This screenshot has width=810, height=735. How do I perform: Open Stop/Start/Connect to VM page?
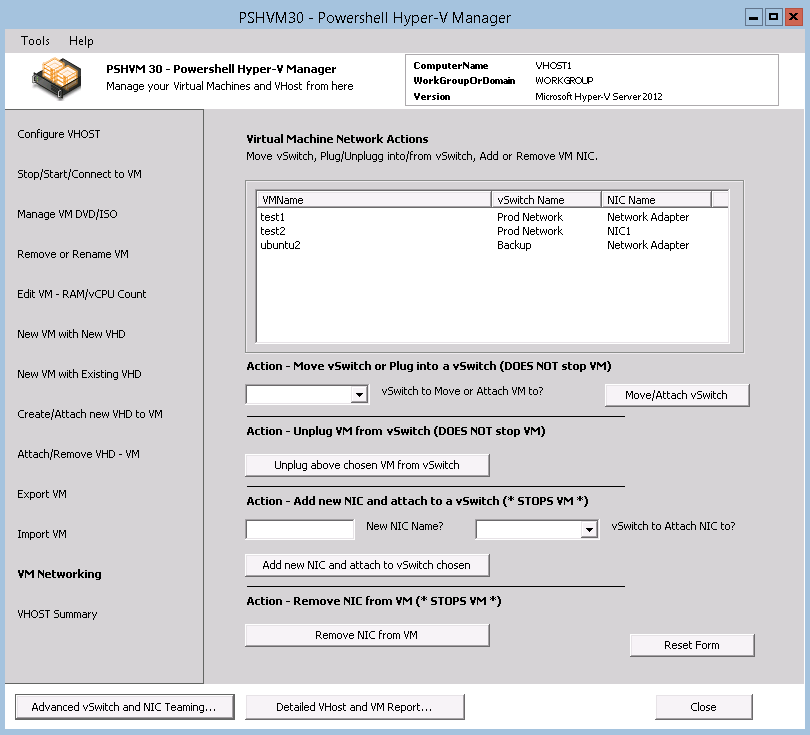coord(79,174)
